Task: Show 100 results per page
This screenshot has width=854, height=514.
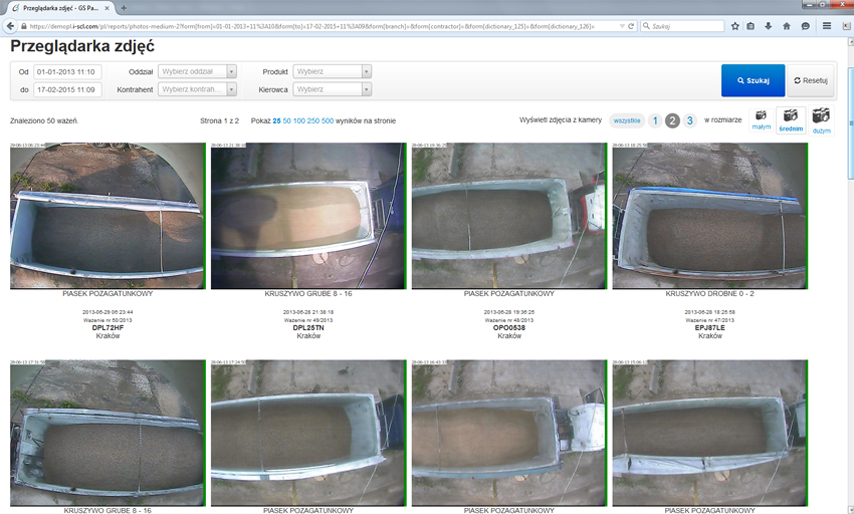Action: tap(299, 120)
